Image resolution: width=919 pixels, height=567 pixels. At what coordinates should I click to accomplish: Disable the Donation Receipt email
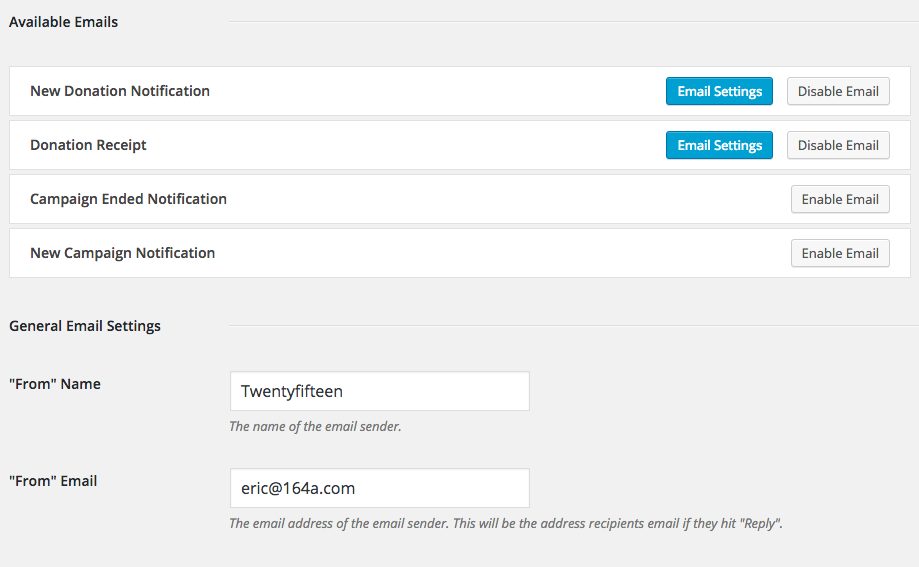coord(838,145)
